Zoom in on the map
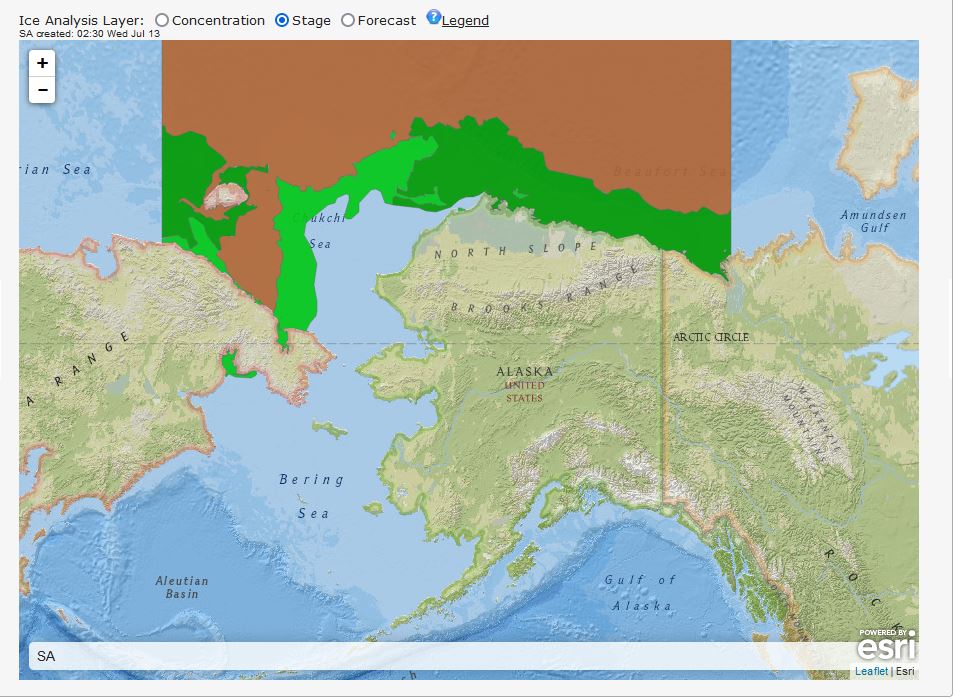Viewport: 954px width, 698px height. coord(42,63)
